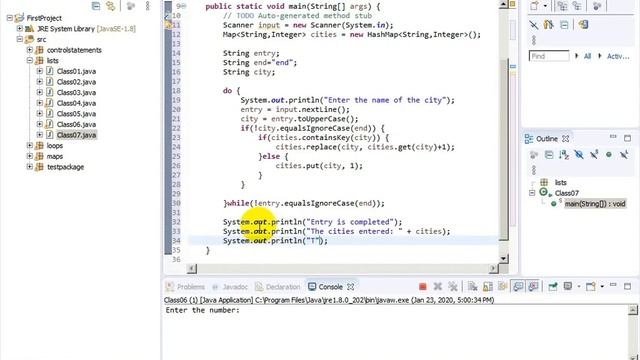
Task: Open Package Explorer View Menu dots
Action: coord(147,6)
